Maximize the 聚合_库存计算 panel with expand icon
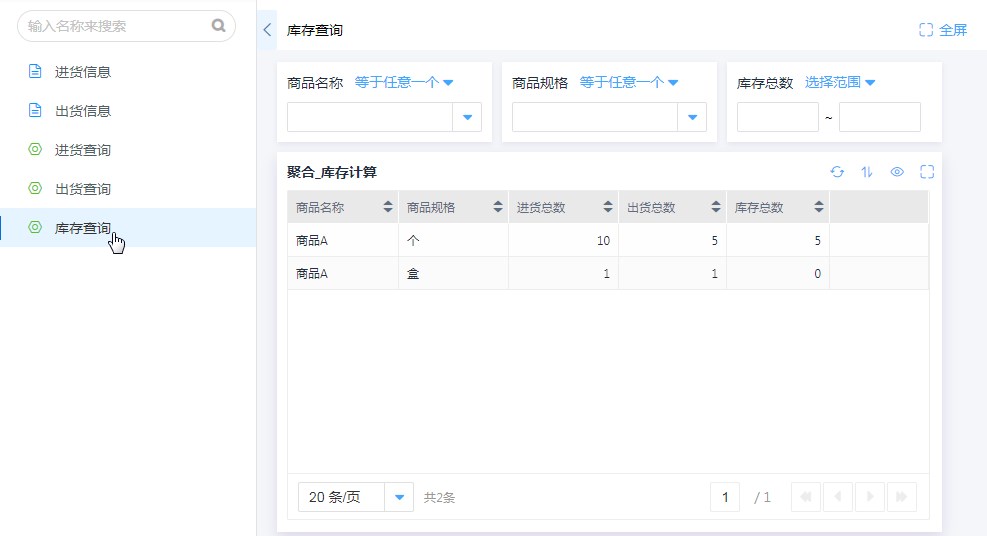The width and height of the screenshot is (987, 536). coord(927,172)
